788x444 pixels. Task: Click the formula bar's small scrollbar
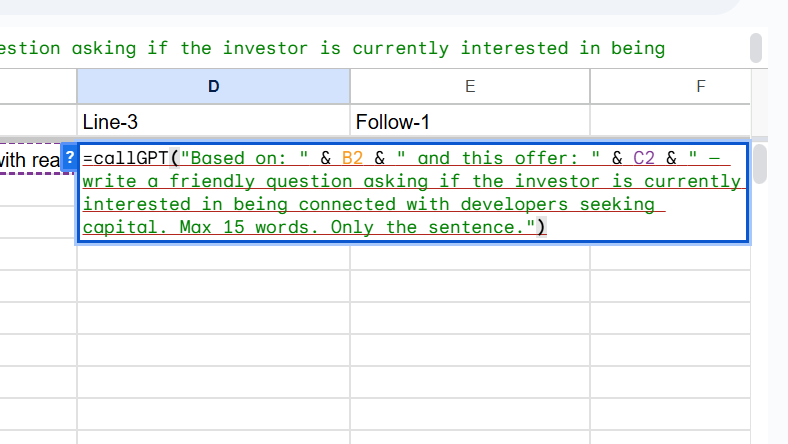click(x=756, y=47)
